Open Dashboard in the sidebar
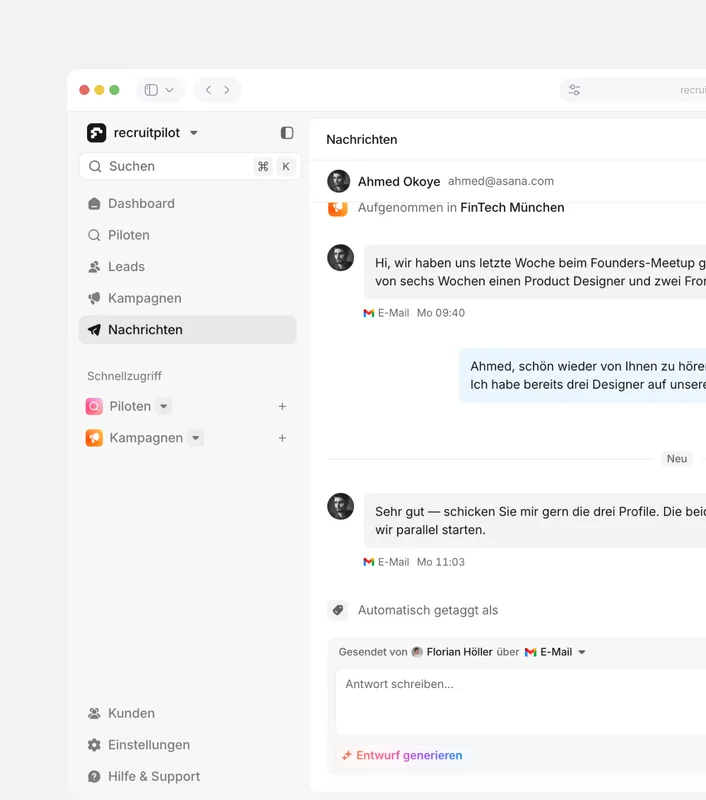The width and height of the screenshot is (706, 800). coord(187,204)
